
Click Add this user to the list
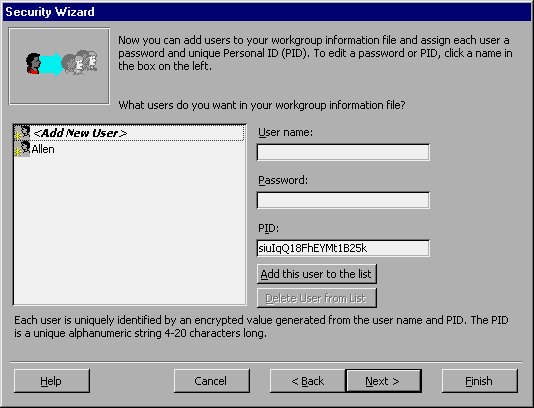point(317,274)
